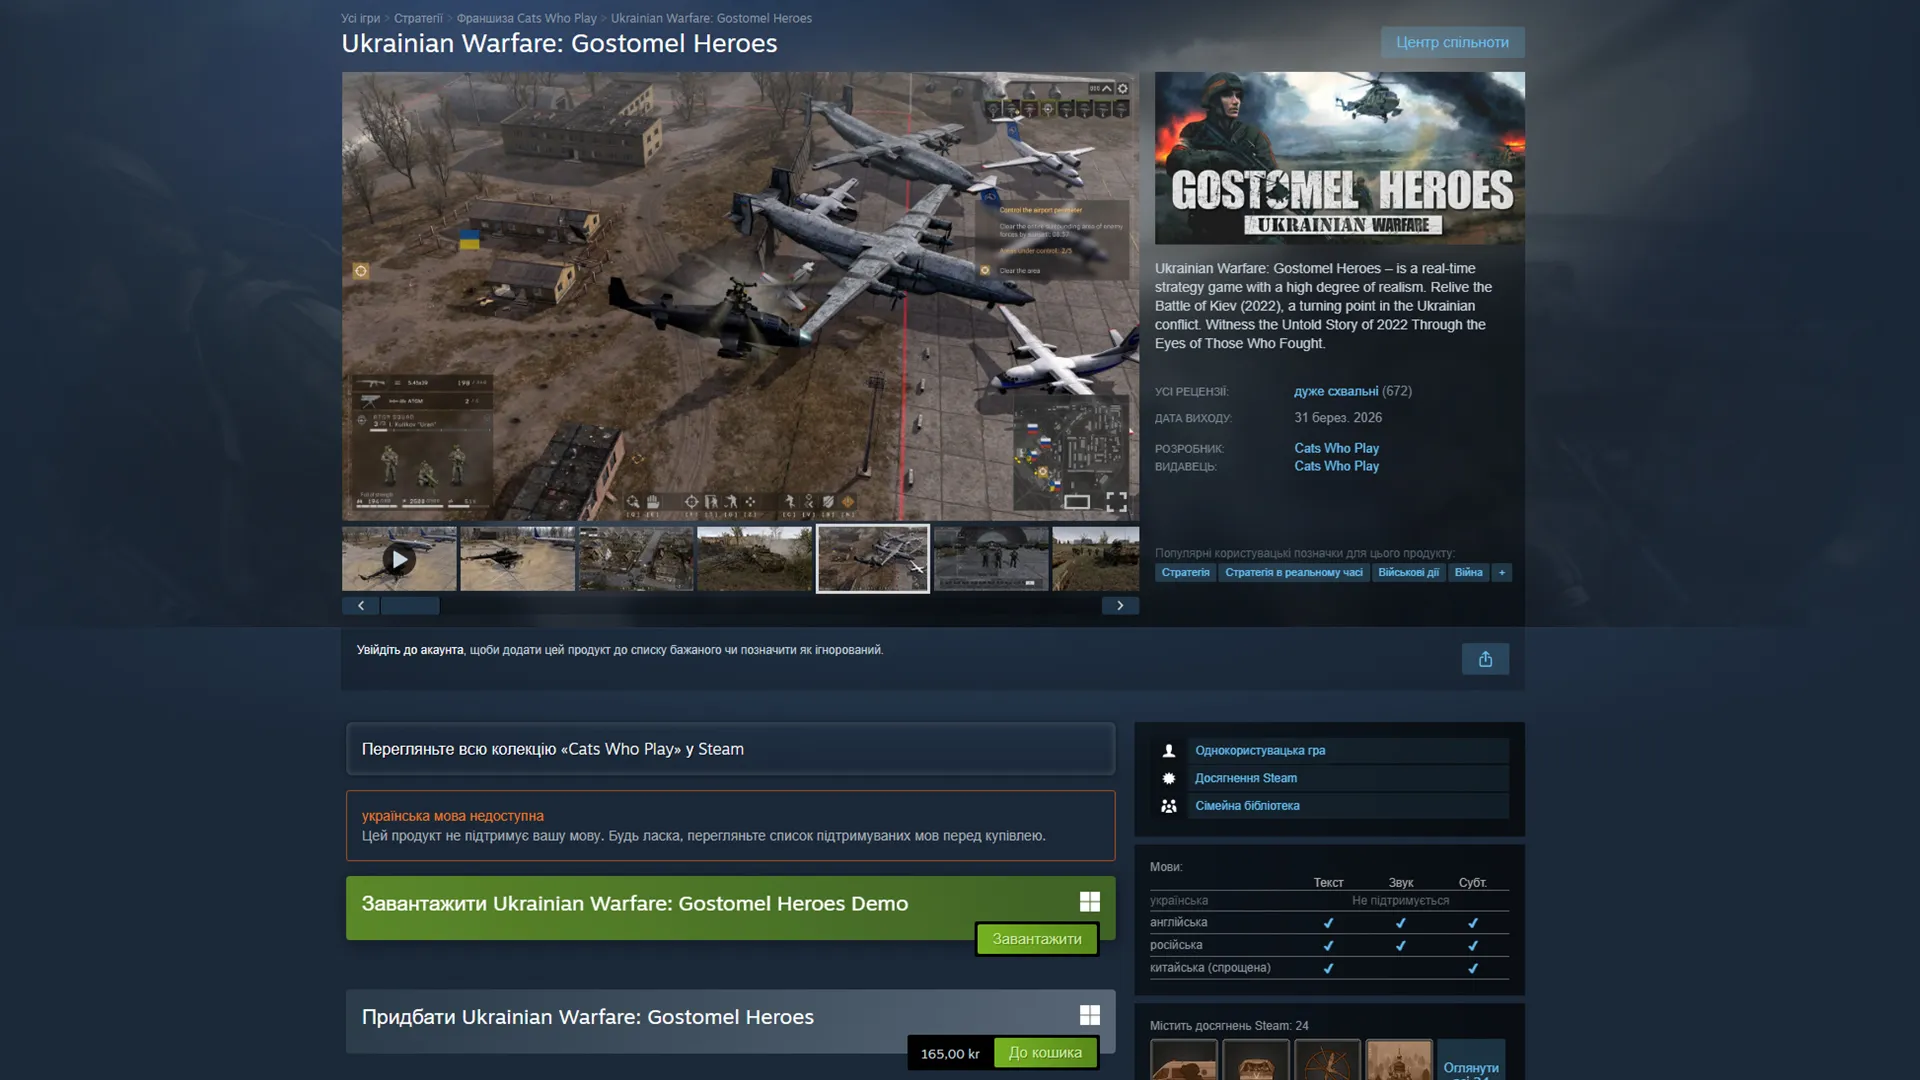Image resolution: width=1920 pixels, height=1080 pixels.
Task: Click the українська language row
Action: pos(1329,901)
